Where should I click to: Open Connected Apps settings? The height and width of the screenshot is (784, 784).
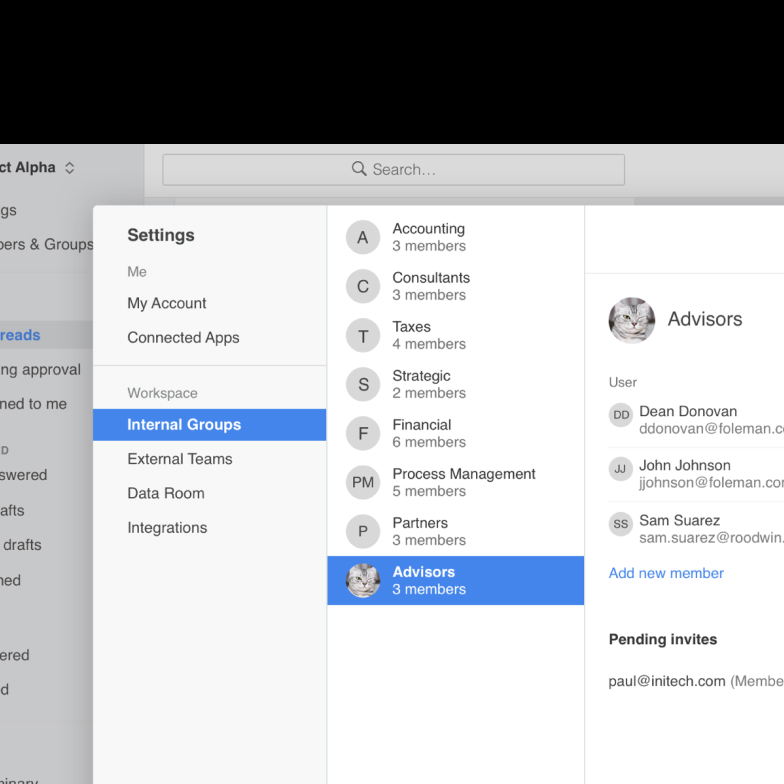coord(183,338)
